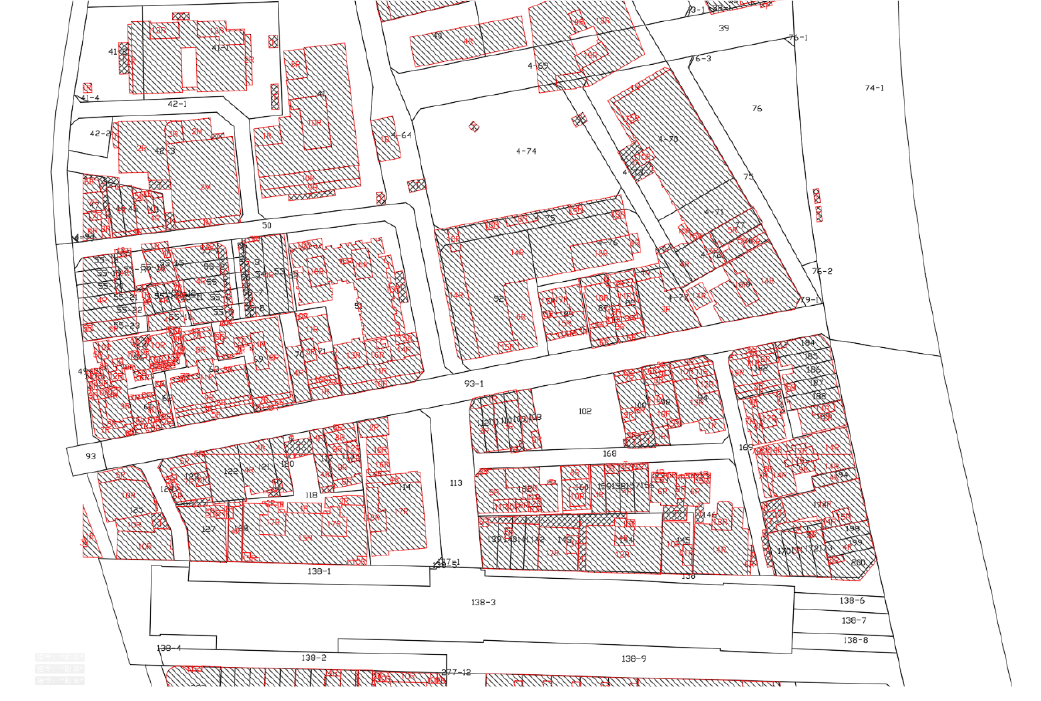
Task: Select parcel label 125
Action: point(136,510)
